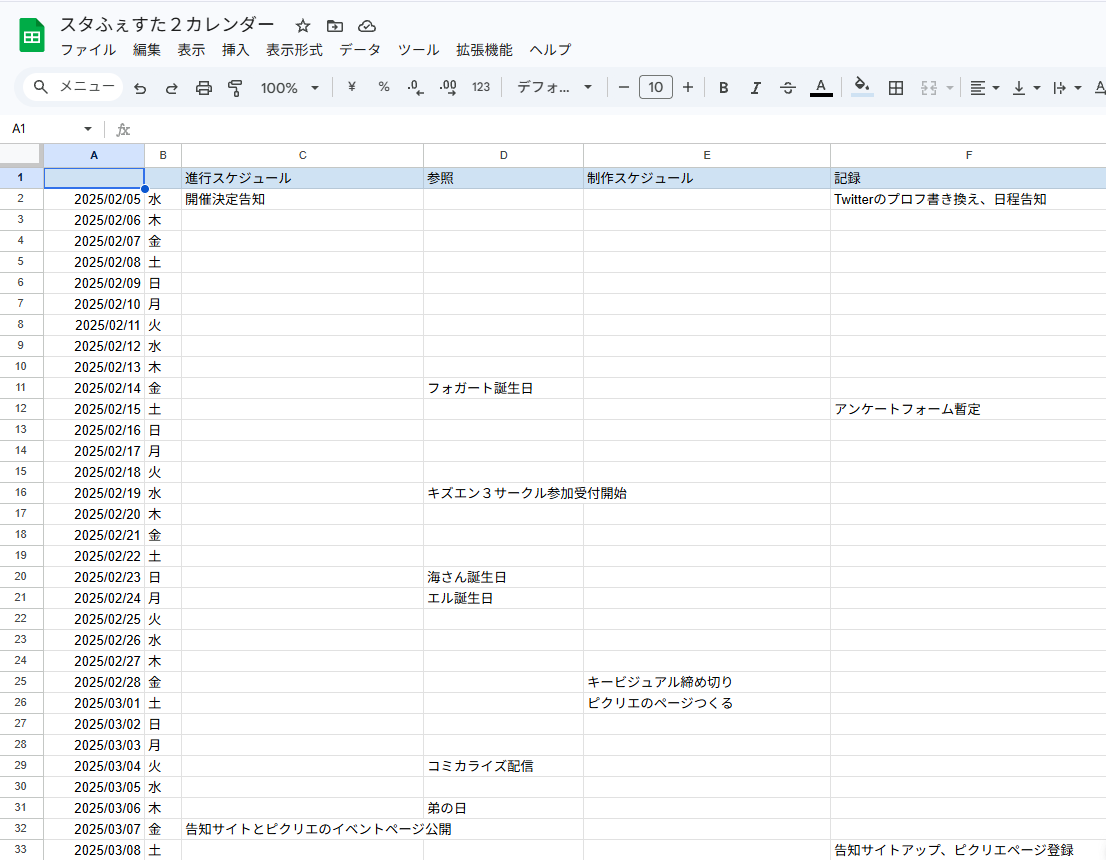Click the font size field showing 10
This screenshot has width=1106, height=860.
[x=656, y=87]
